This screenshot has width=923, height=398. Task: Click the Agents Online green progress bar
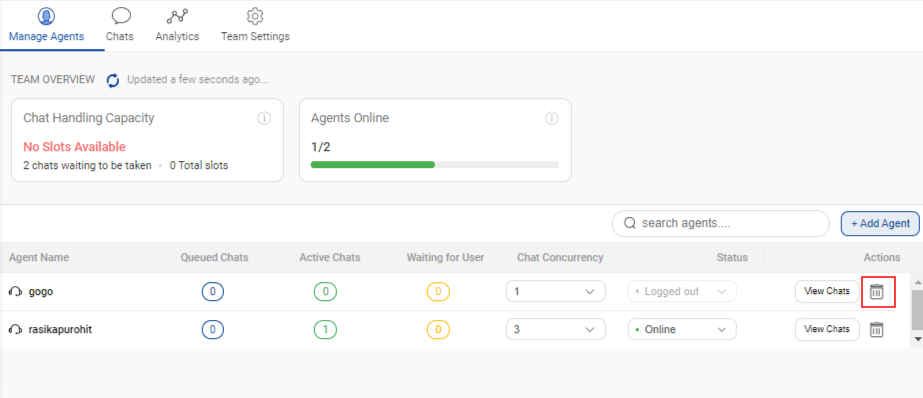(x=373, y=165)
